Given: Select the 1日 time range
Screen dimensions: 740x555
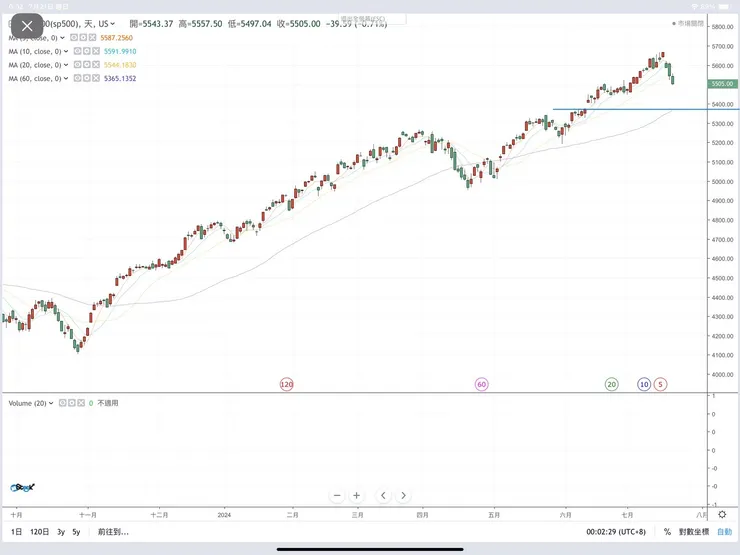Looking at the screenshot, I should point(17,532).
